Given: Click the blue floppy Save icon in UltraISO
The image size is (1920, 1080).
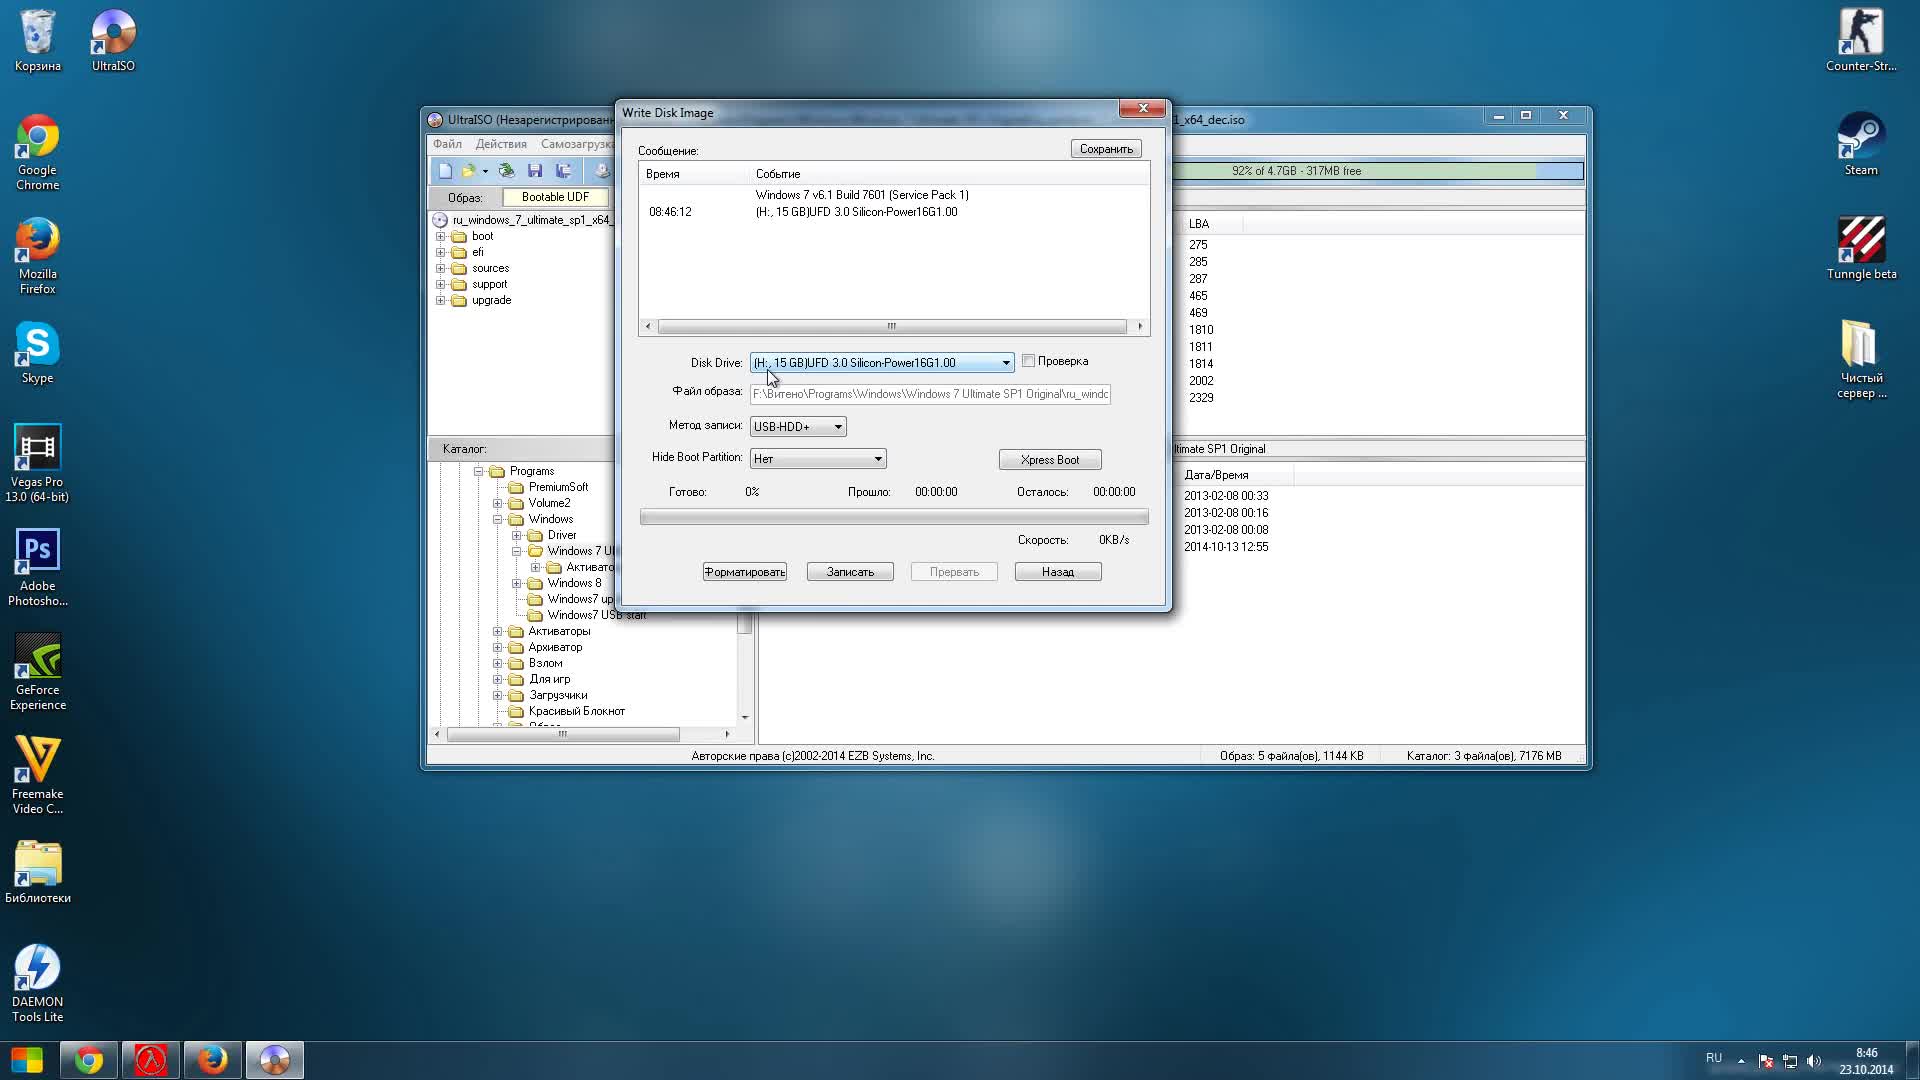Looking at the screenshot, I should [x=534, y=171].
